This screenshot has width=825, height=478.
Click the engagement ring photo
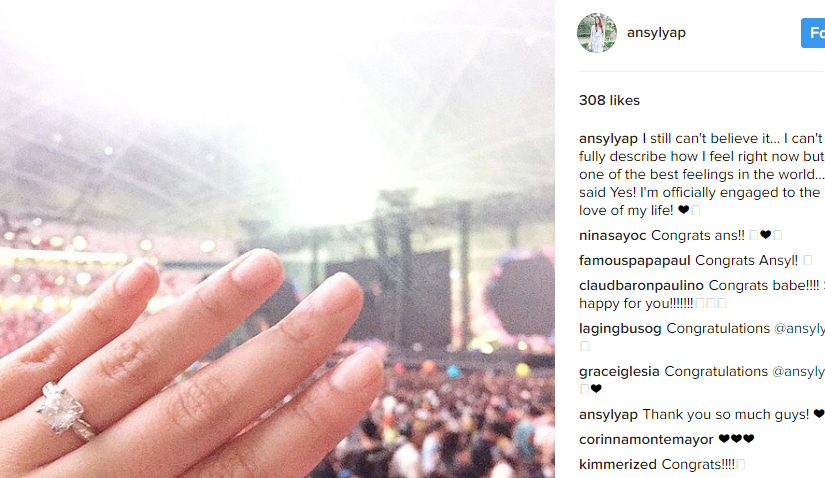coord(277,239)
